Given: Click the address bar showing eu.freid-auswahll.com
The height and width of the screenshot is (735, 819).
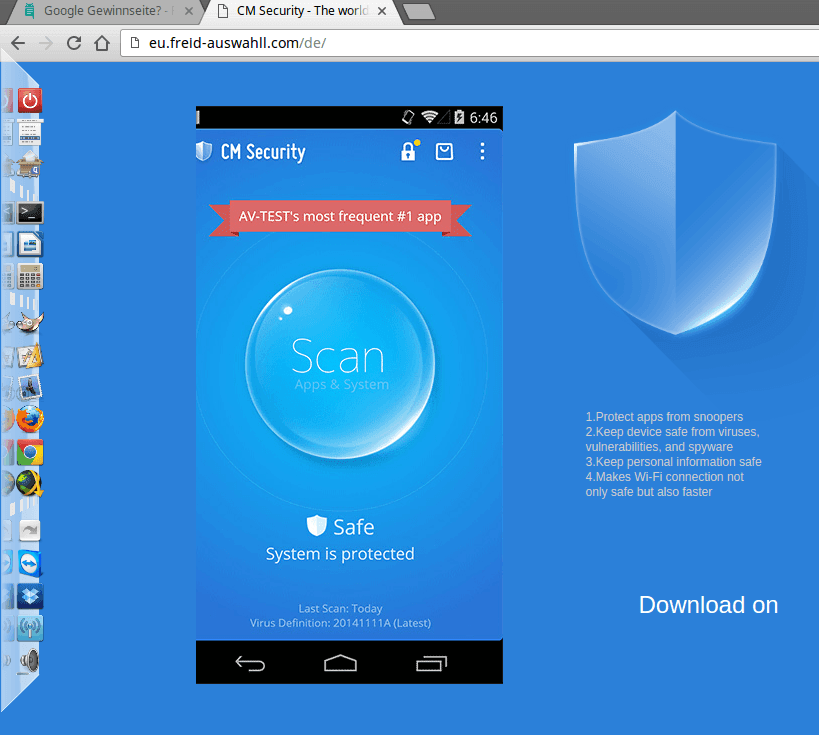Looking at the screenshot, I should tap(470, 43).
